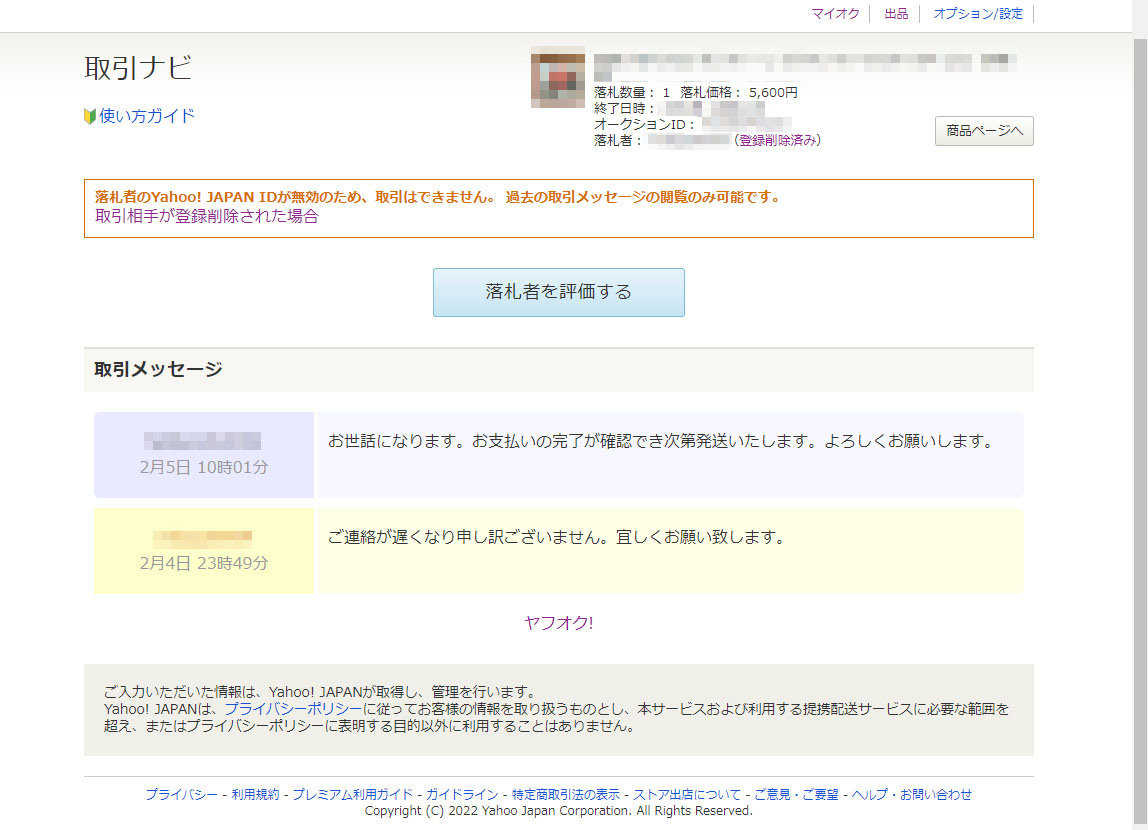Click the プライバシー footer link
The width and height of the screenshot is (1148, 830).
(181, 795)
